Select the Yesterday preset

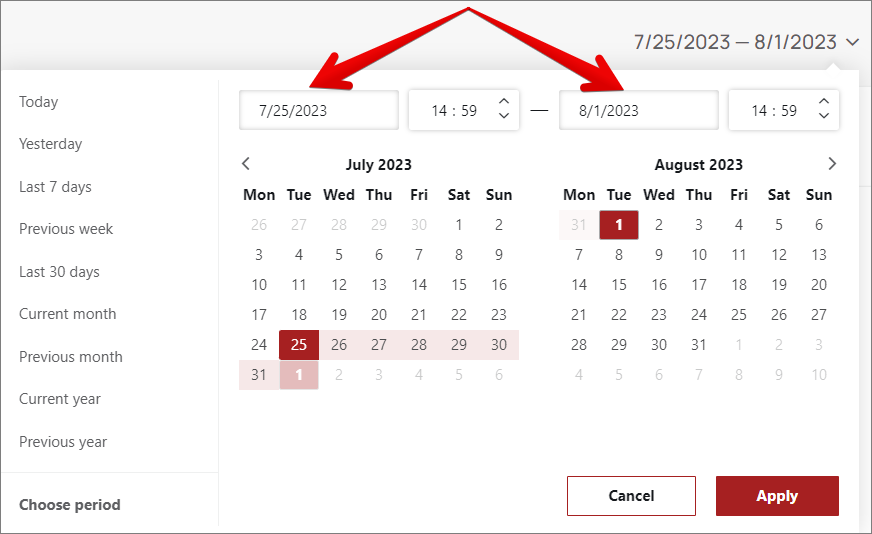tap(51, 144)
